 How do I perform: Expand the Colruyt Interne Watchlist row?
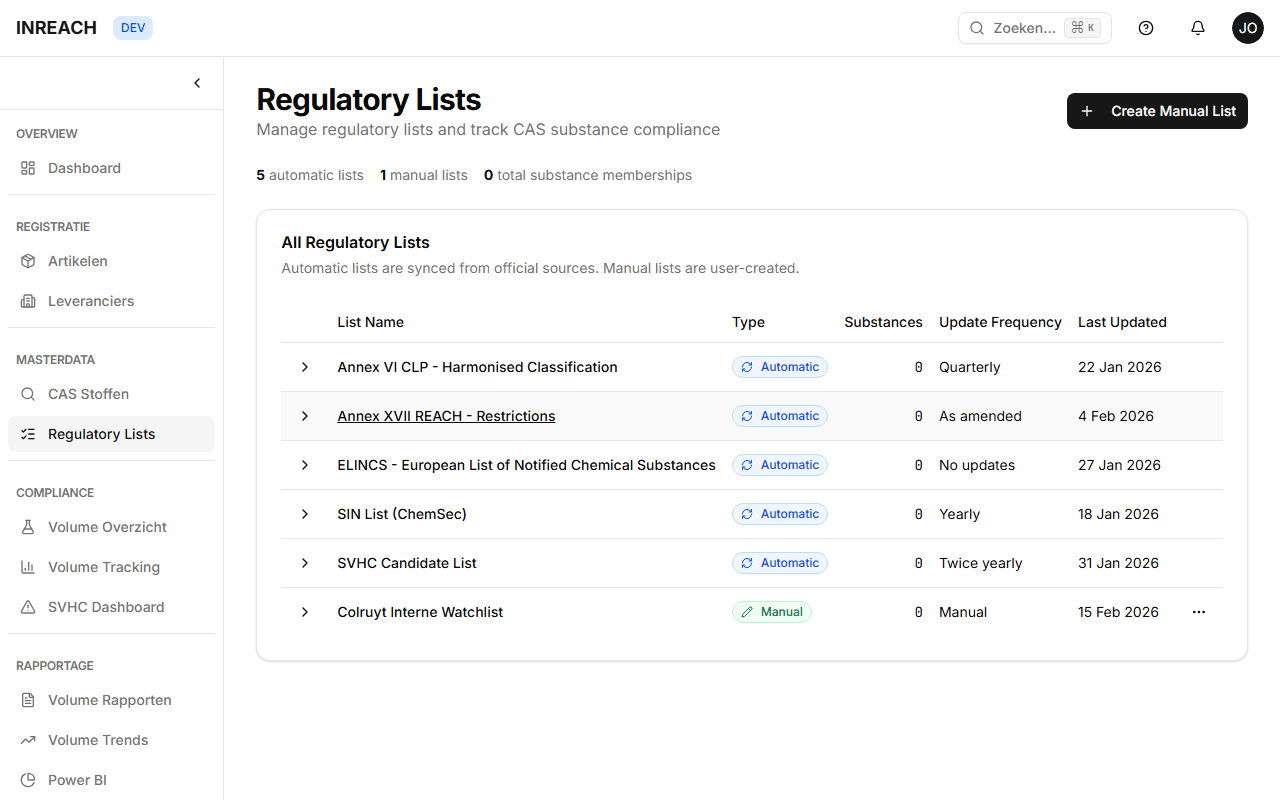(305, 612)
